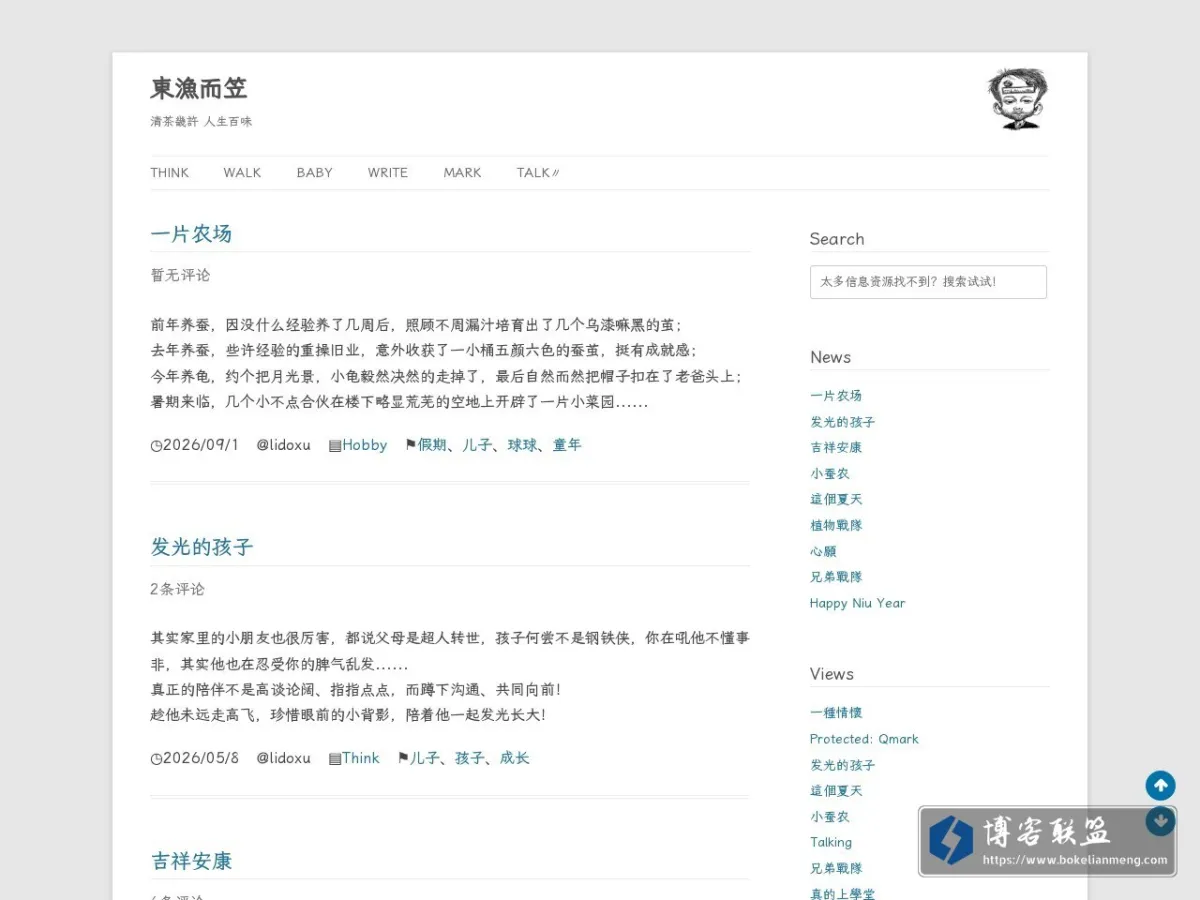1200x900 pixels.
Task: Click the scroll-to-top arrow button
Action: click(x=1160, y=785)
